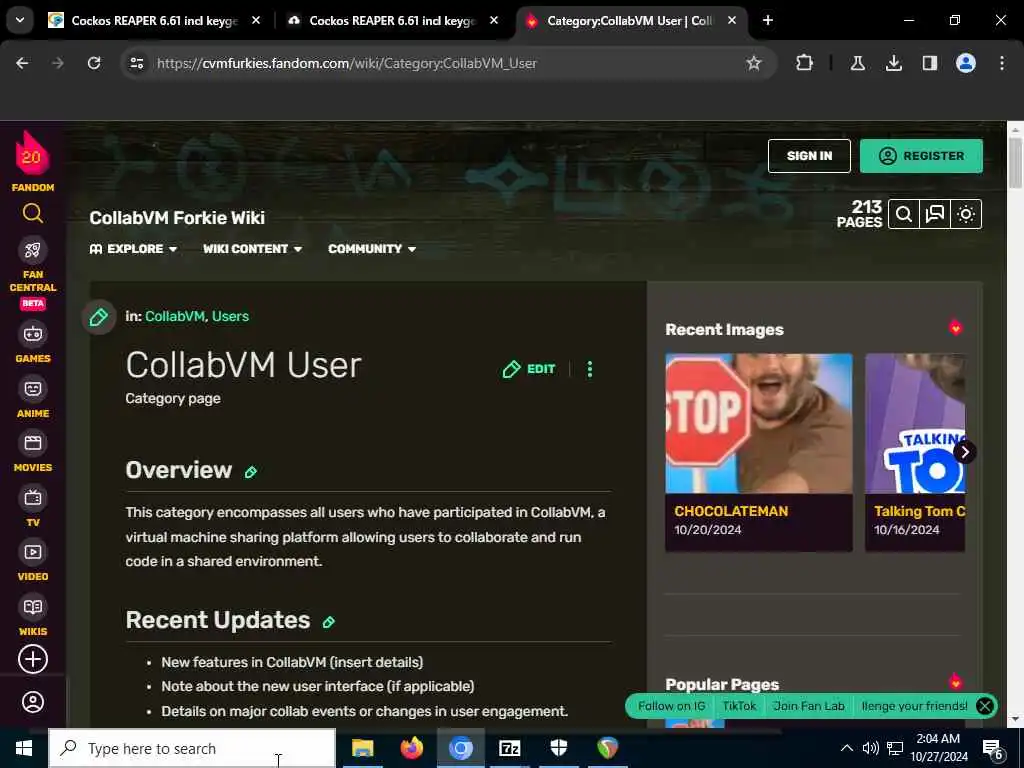
Task: Open the Wikis section icon
Action: [33, 607]
